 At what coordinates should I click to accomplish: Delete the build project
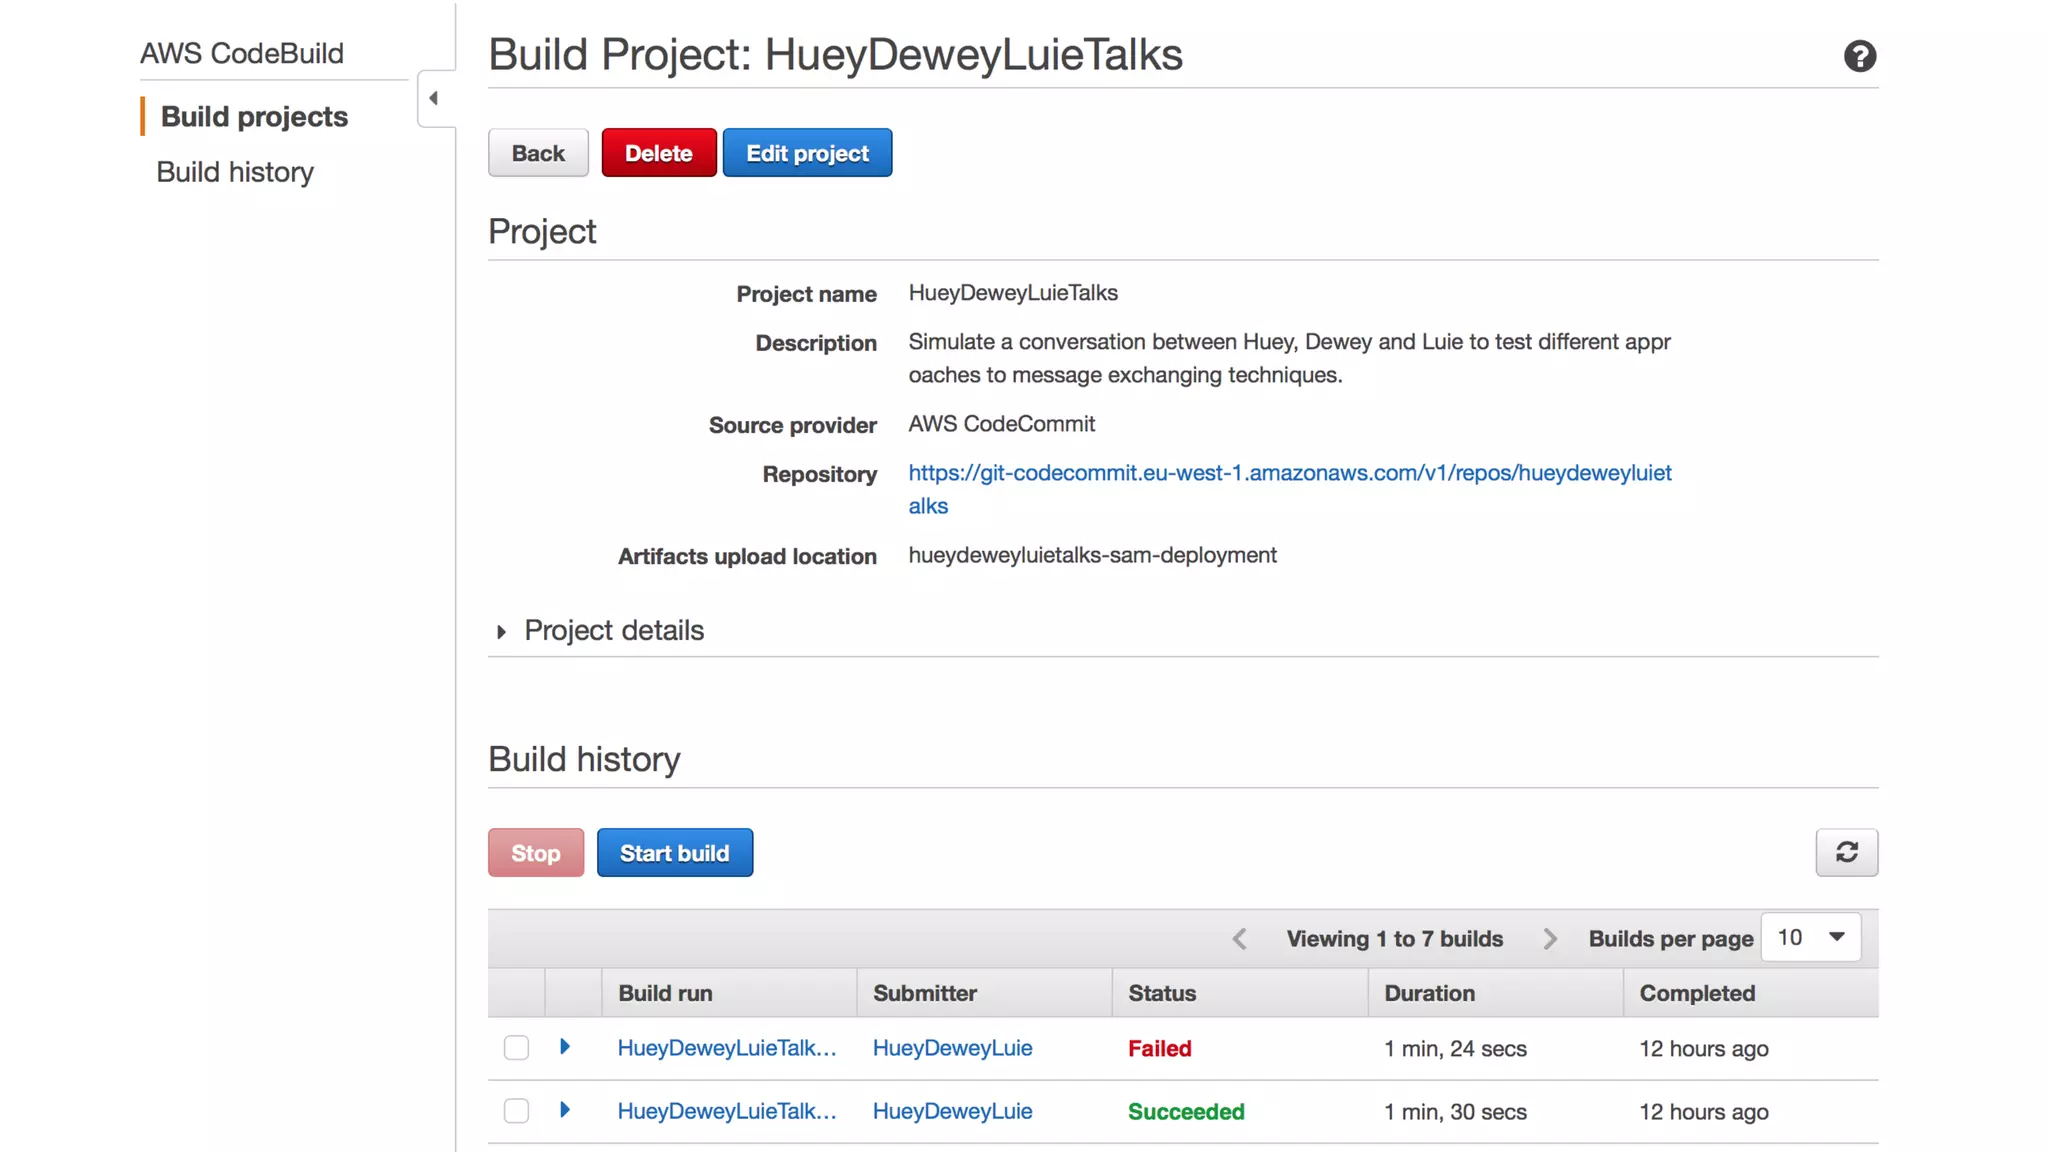(659, 152)
